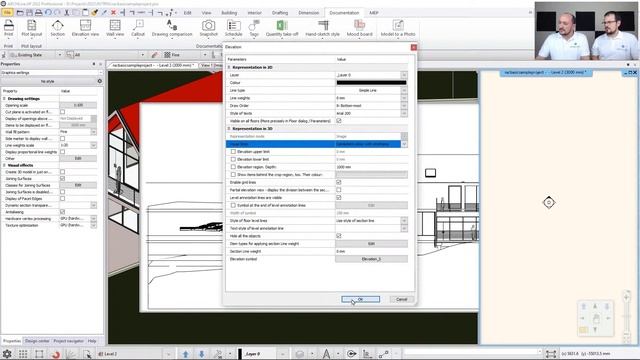Click the text style A icon in bottom toolbar
640x360 pixels.
point(326,354)
